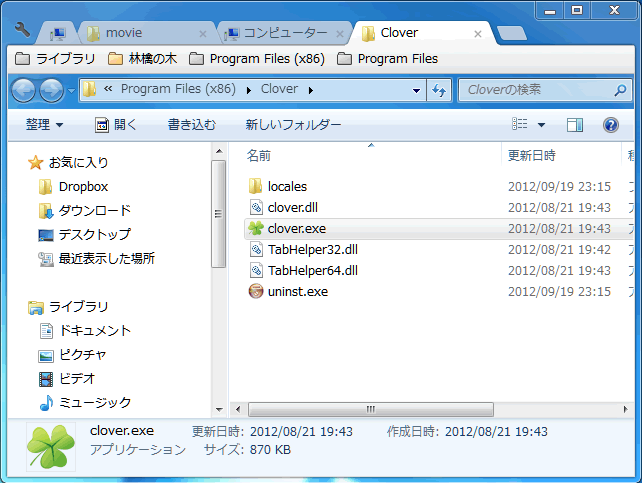The image size is (642, 483).
Task: Select uninst.exe file
Action: pos(288,292)
